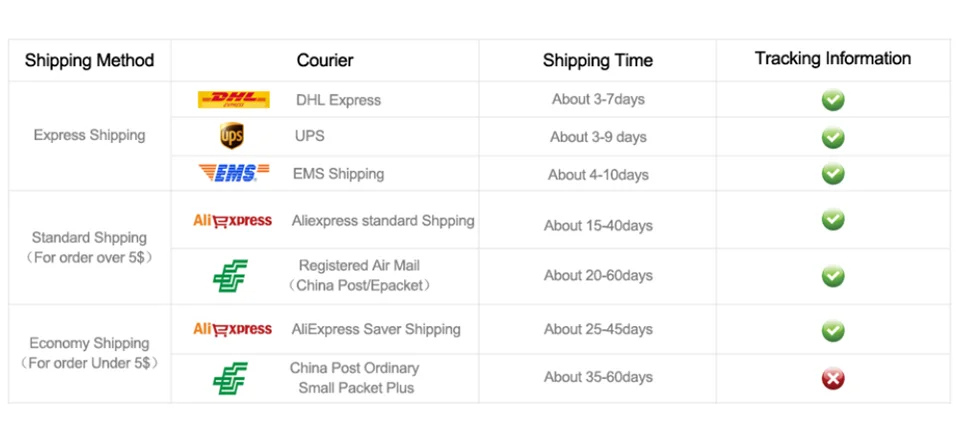Click the Tracking Information column header
The width and height of the screenshot is (960, 448).
[833, 59]
